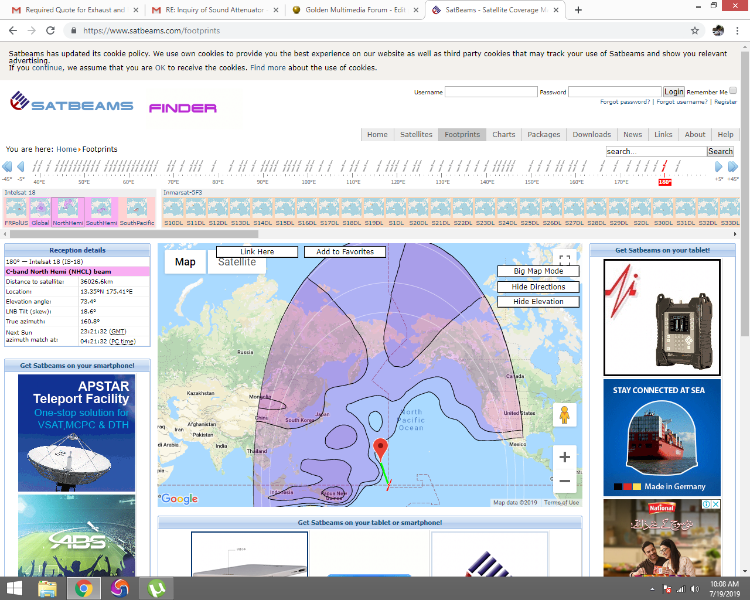This screenshot has height=600, width=750.
Task: Open the Global beam footprint thumbnail
Action: (x=40, y=212)
